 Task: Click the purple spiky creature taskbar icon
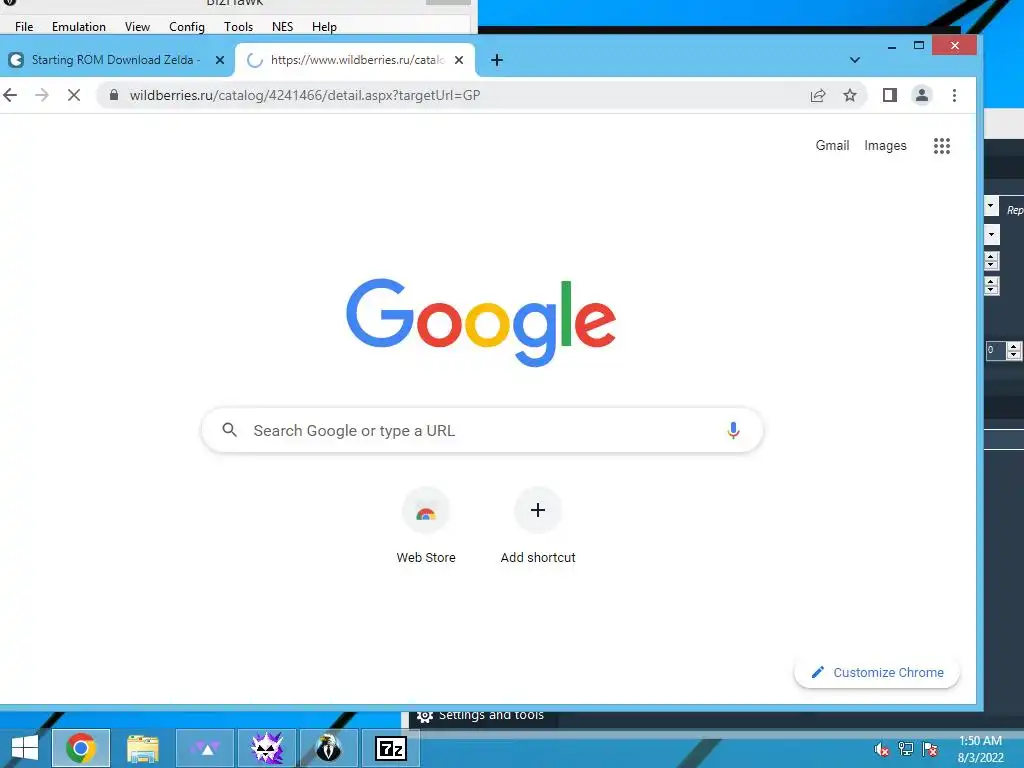point(266,748)
